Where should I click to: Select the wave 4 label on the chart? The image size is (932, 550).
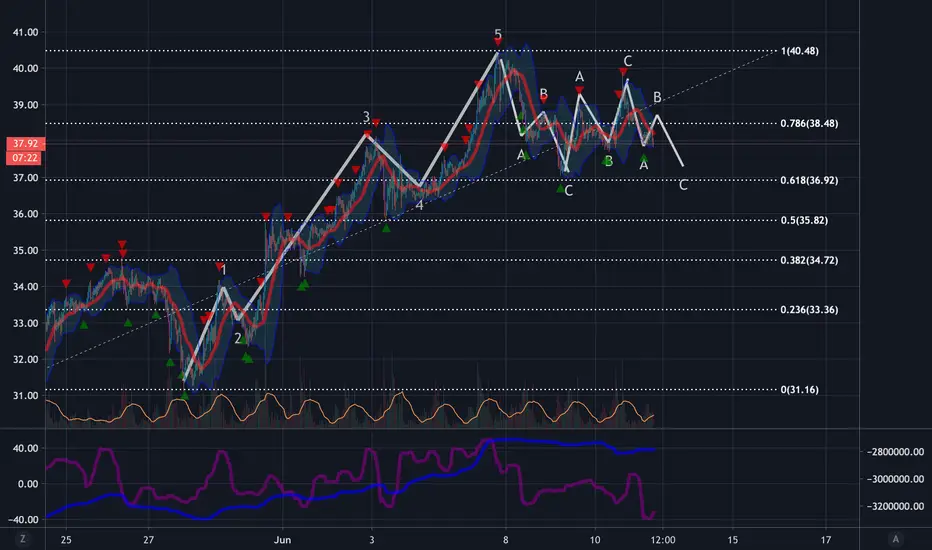pos(419,205)
